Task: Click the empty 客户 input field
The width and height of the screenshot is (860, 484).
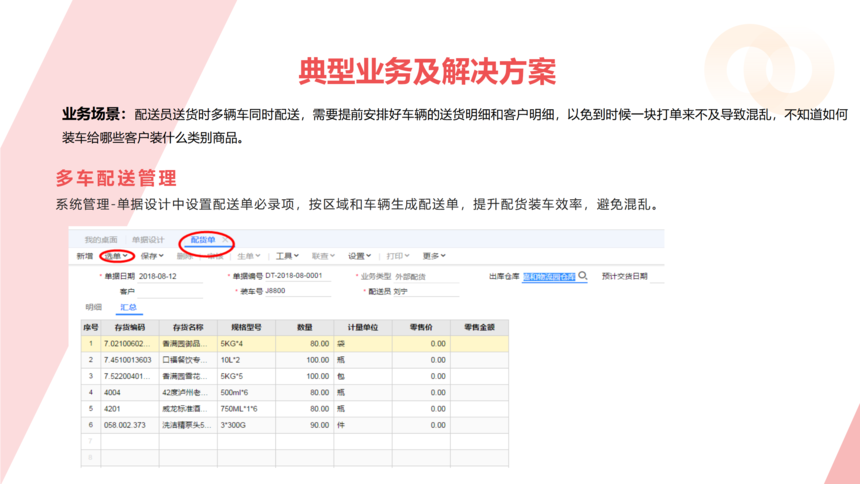Action: [x=170, y=291]
